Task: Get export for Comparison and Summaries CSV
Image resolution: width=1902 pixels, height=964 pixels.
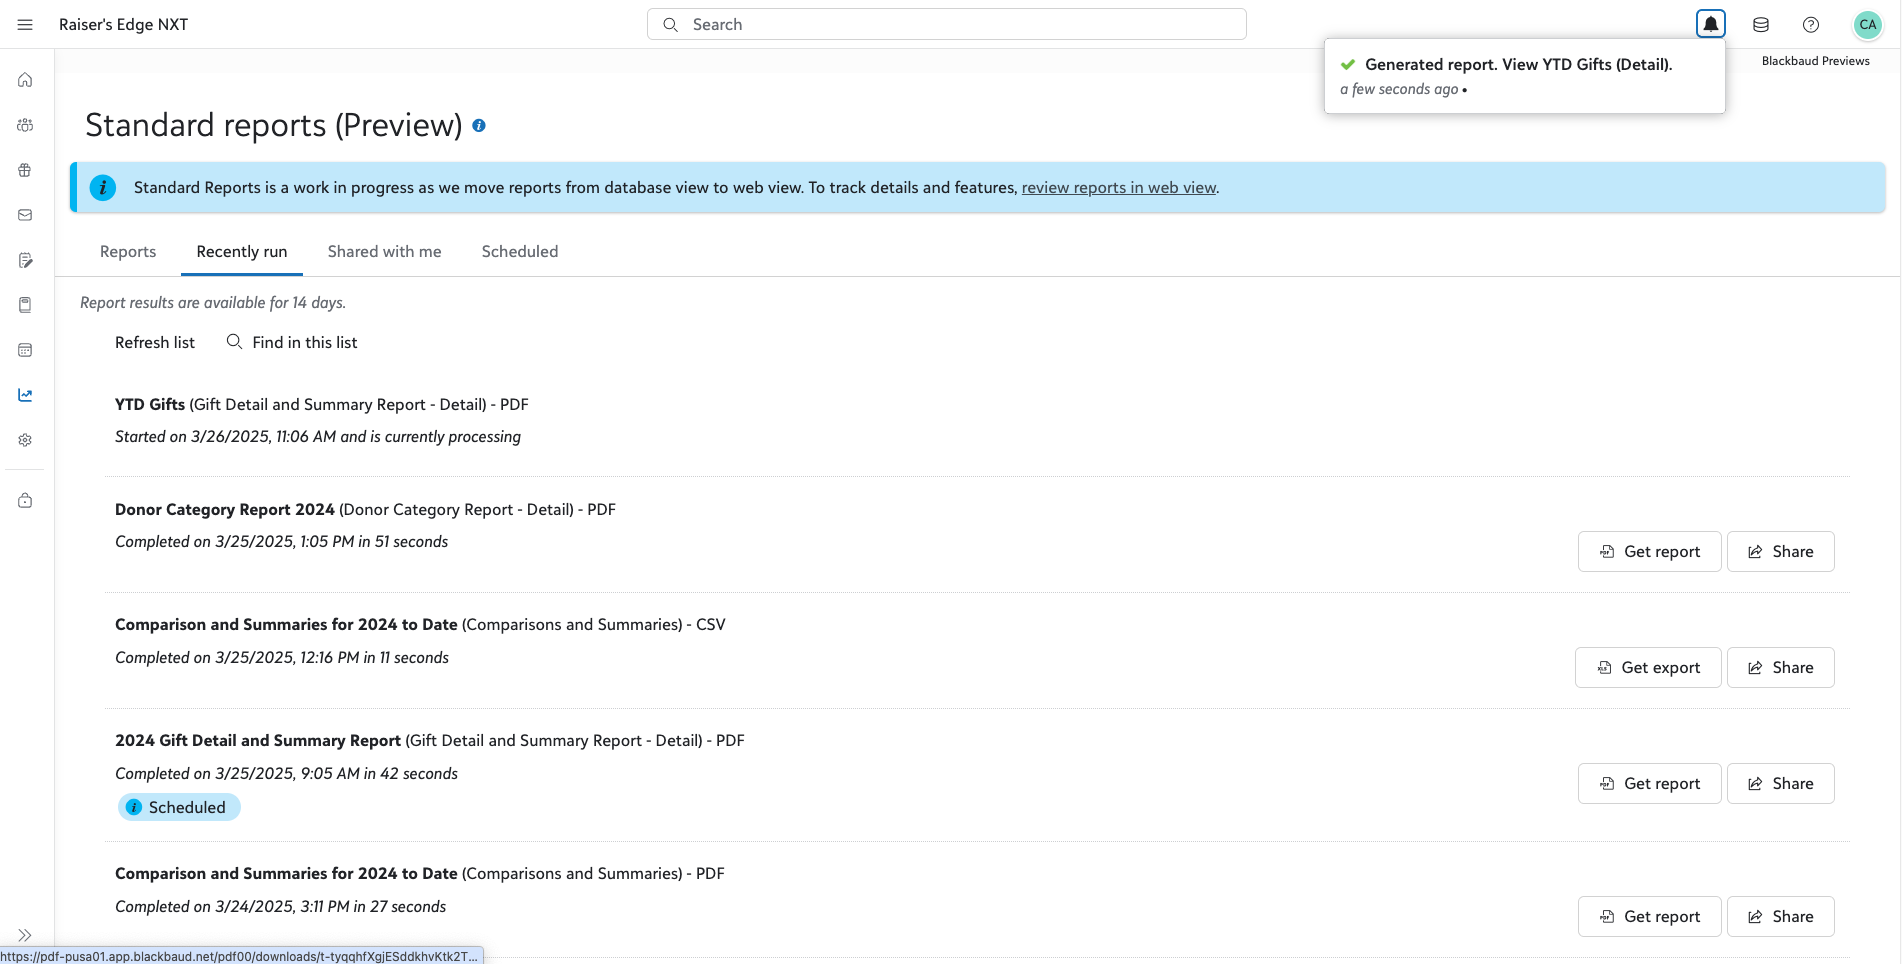Action: click(1648, 668)
